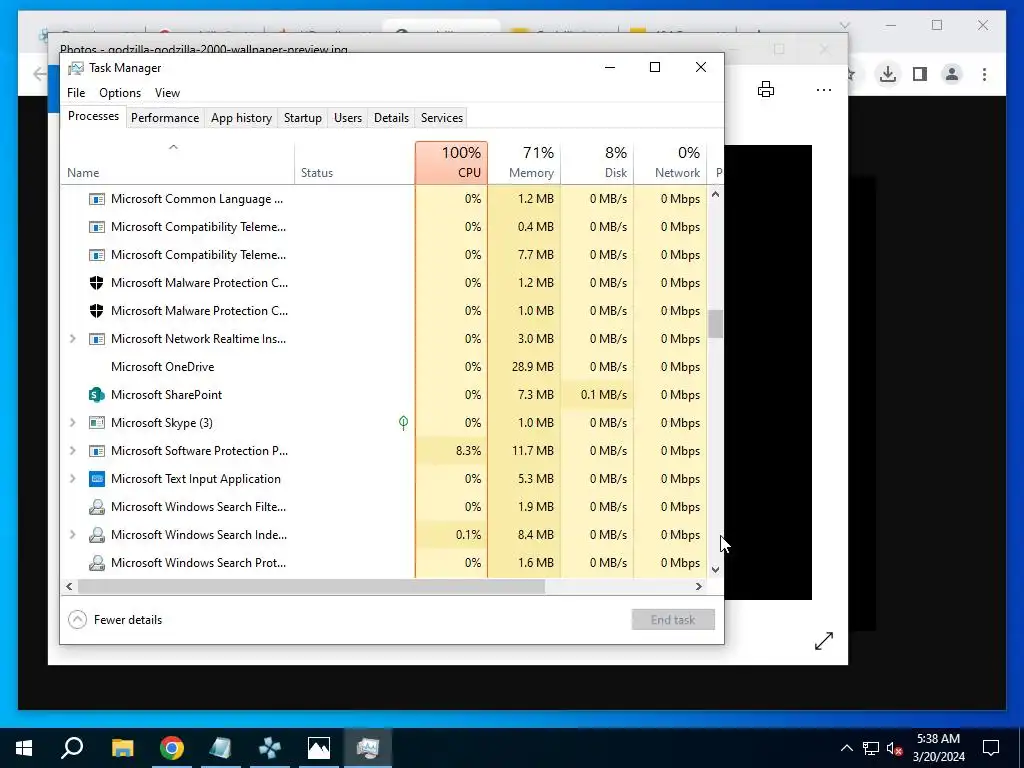Click the Task Manager title bar icon

click(x=76, y=68)
